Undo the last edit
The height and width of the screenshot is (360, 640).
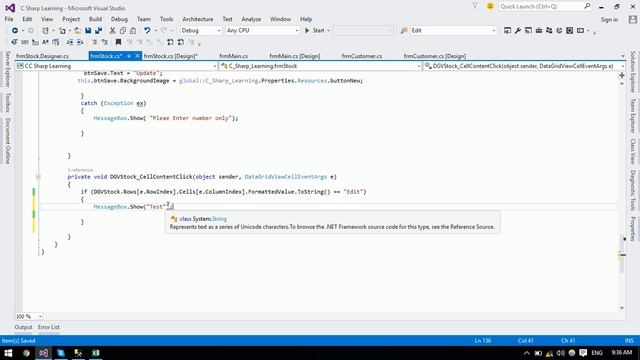click(147, 31)
